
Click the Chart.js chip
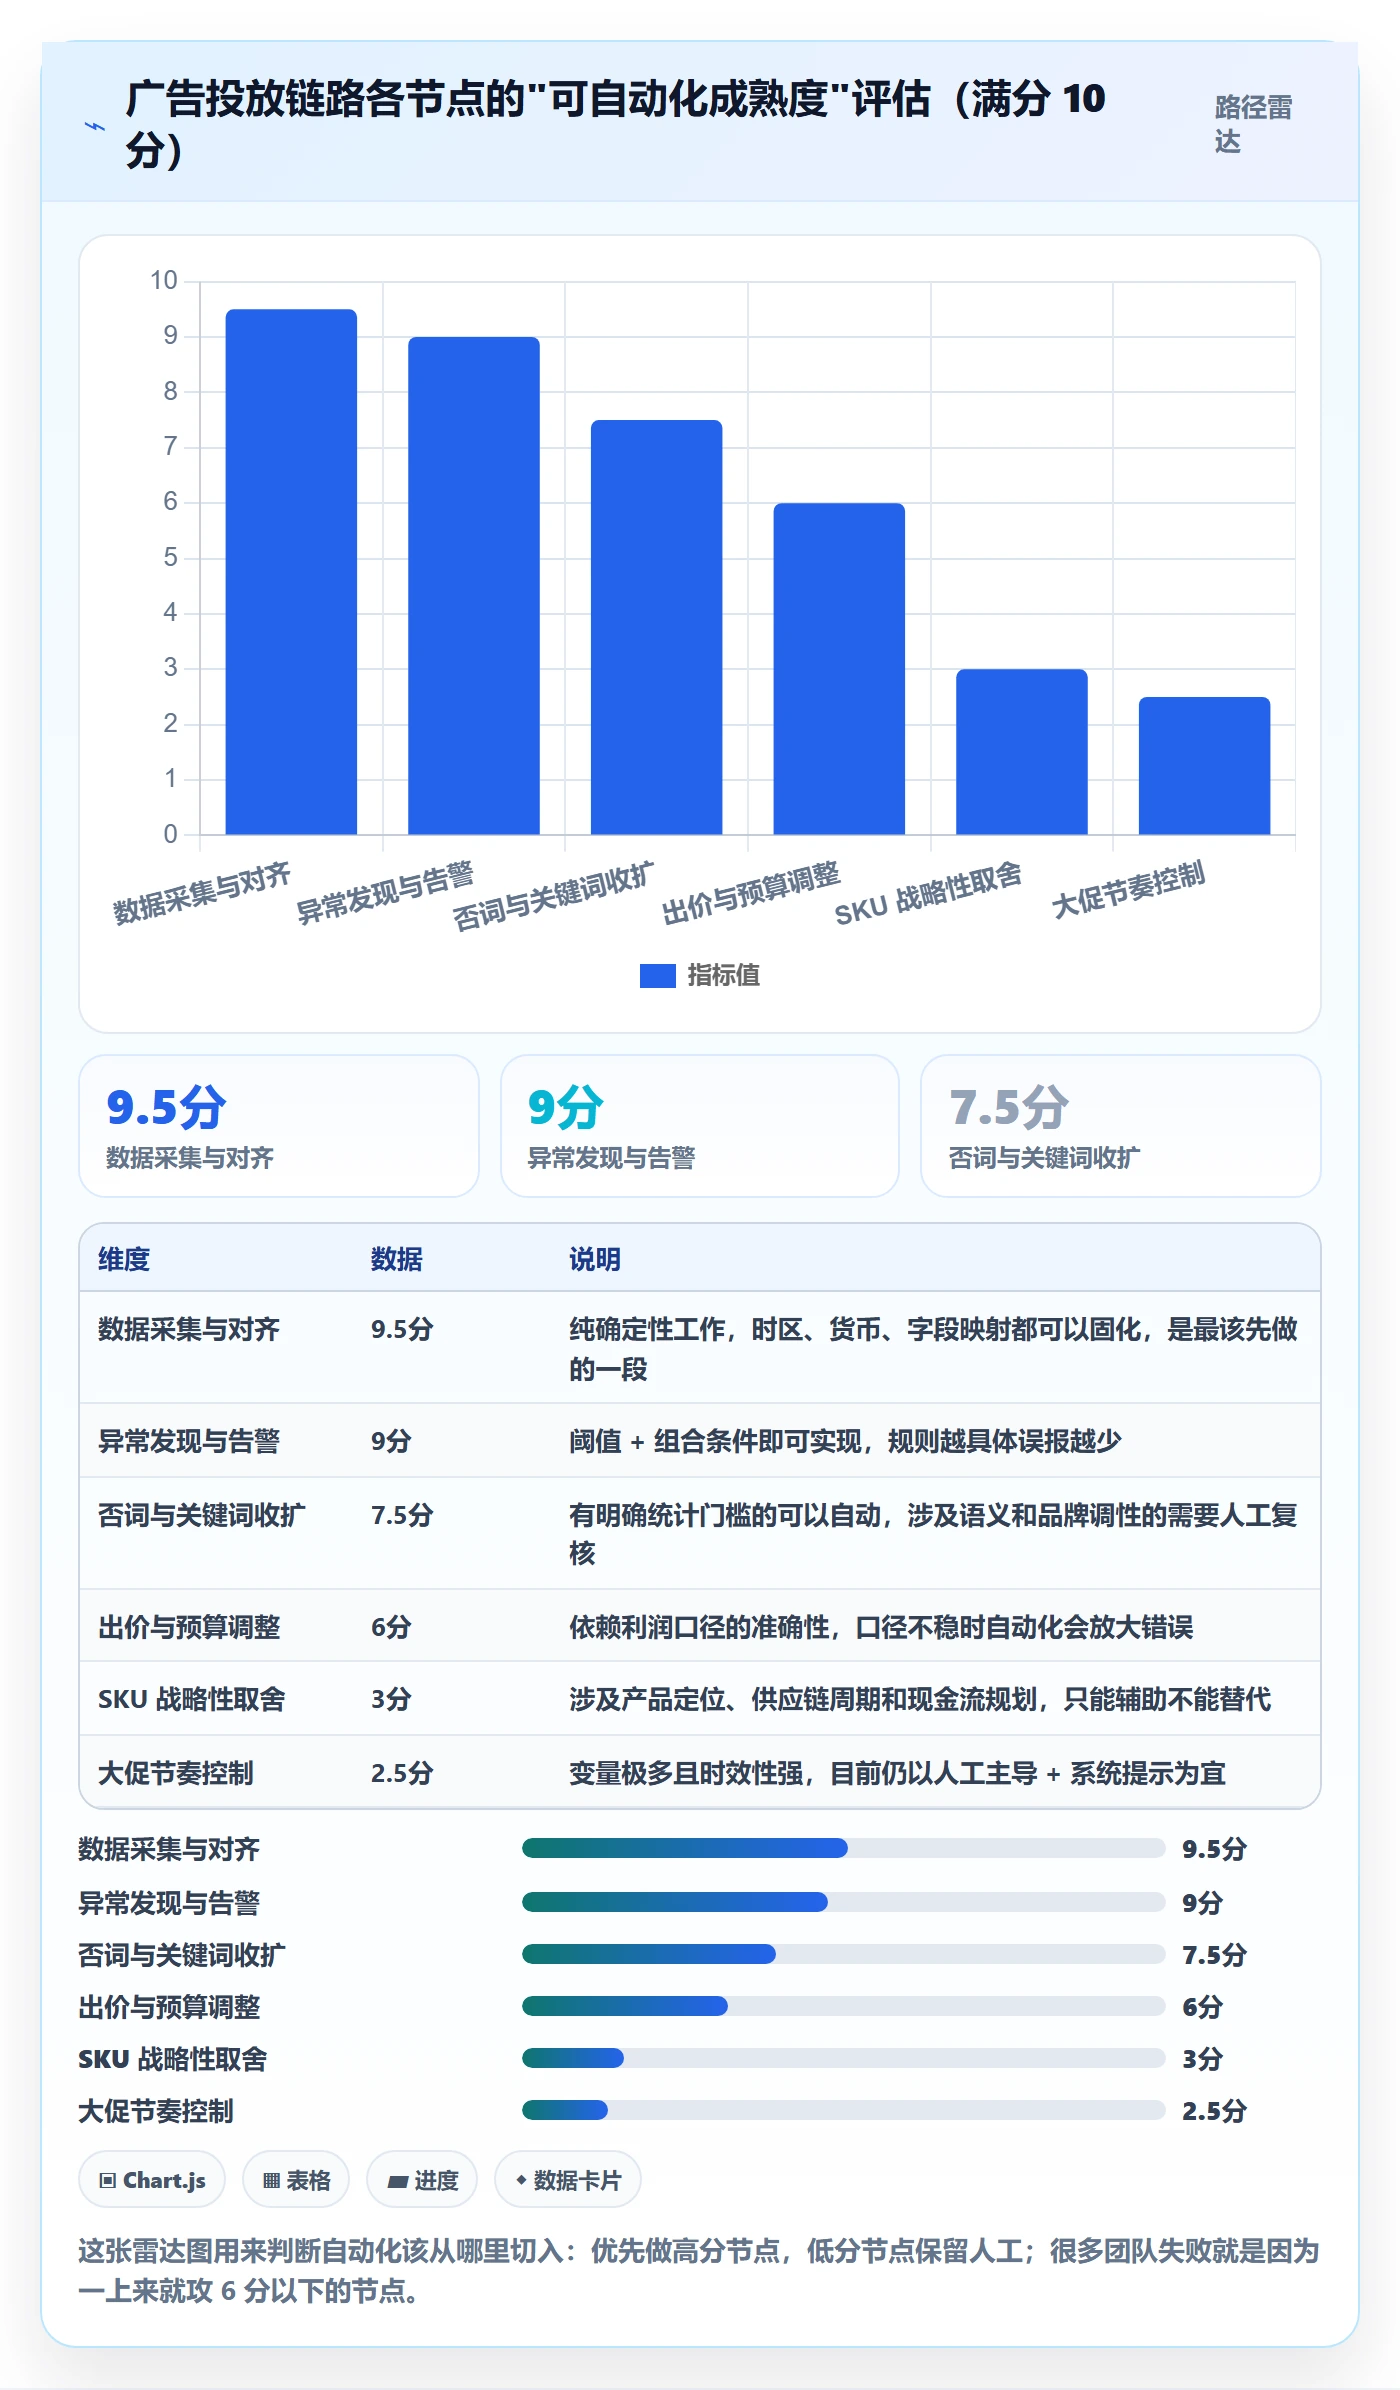click(x=152, y=2180)
